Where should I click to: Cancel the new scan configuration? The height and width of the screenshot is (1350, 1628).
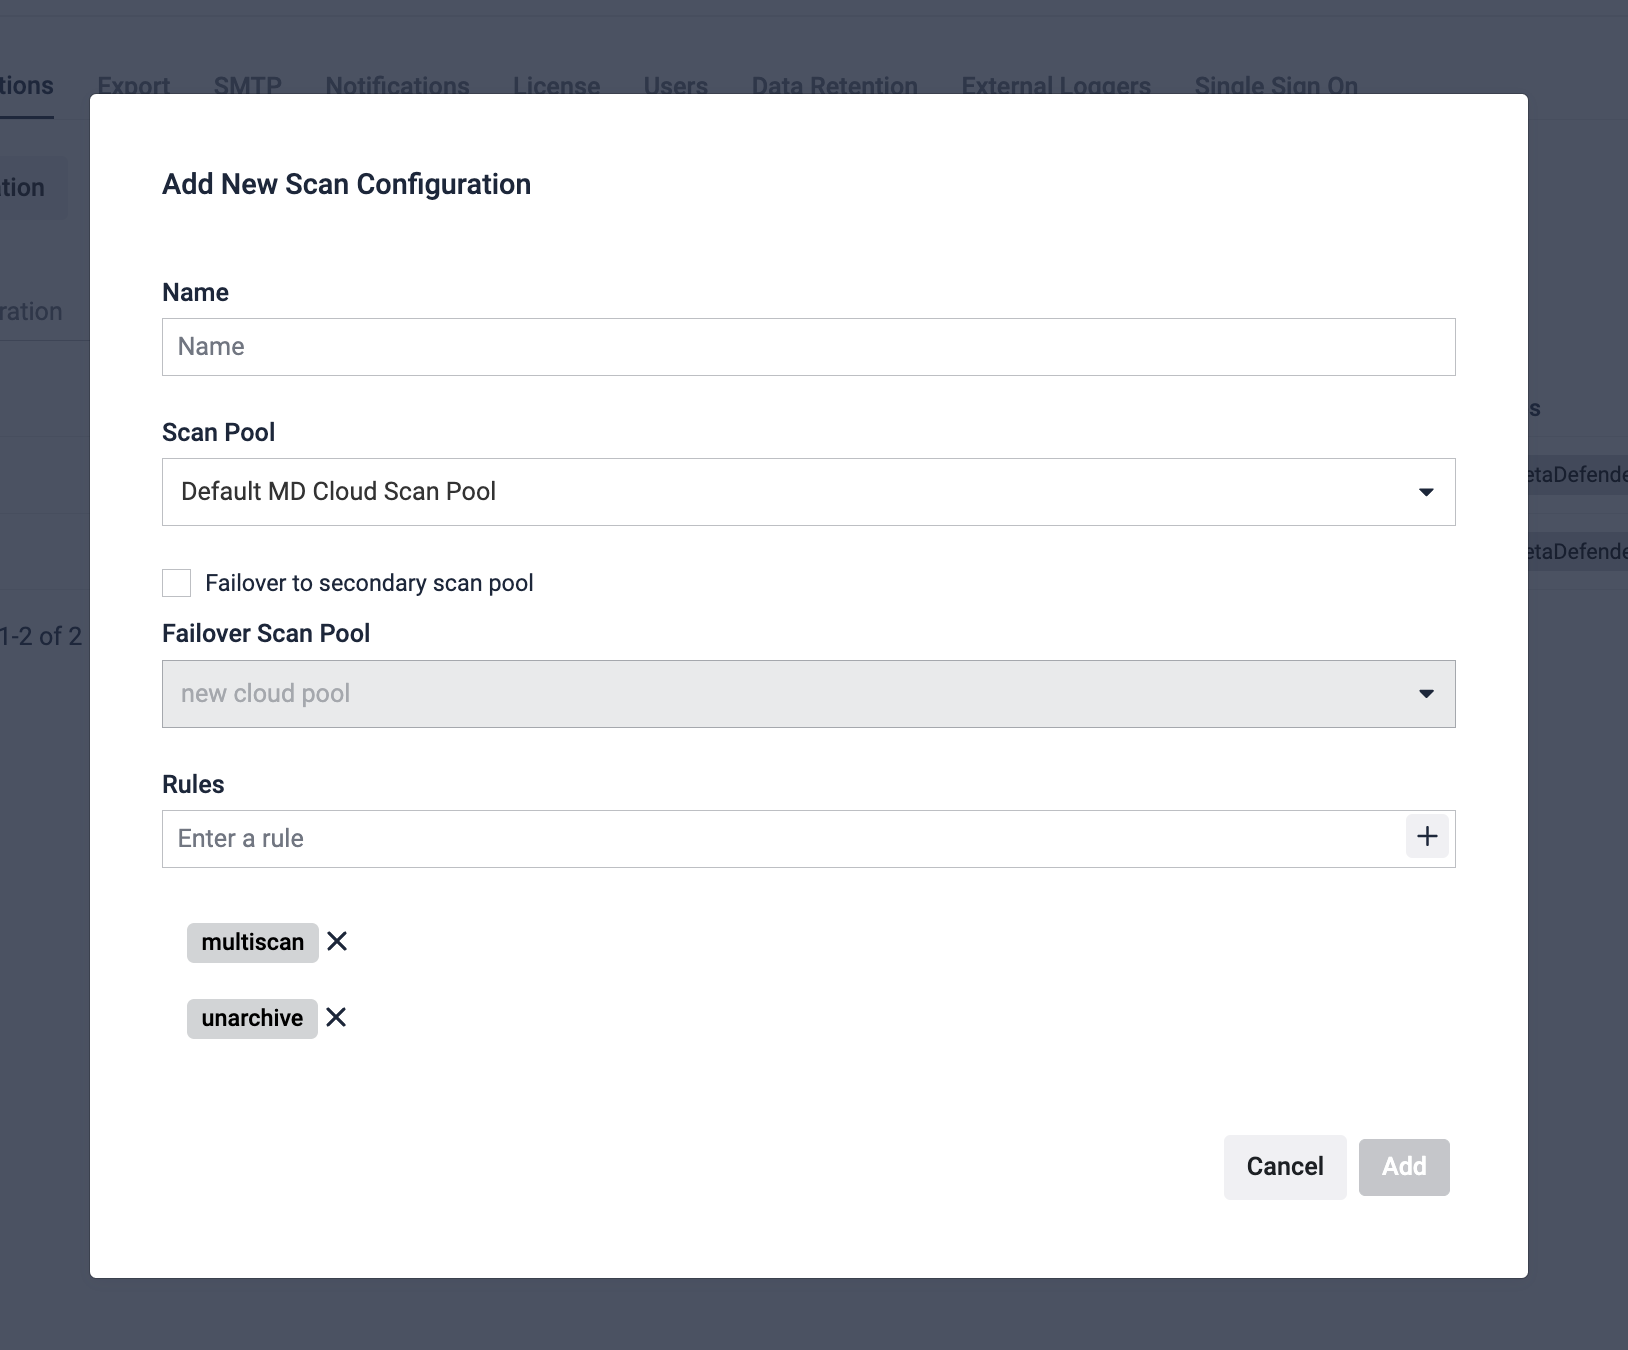click(x=1285, y=1167)
